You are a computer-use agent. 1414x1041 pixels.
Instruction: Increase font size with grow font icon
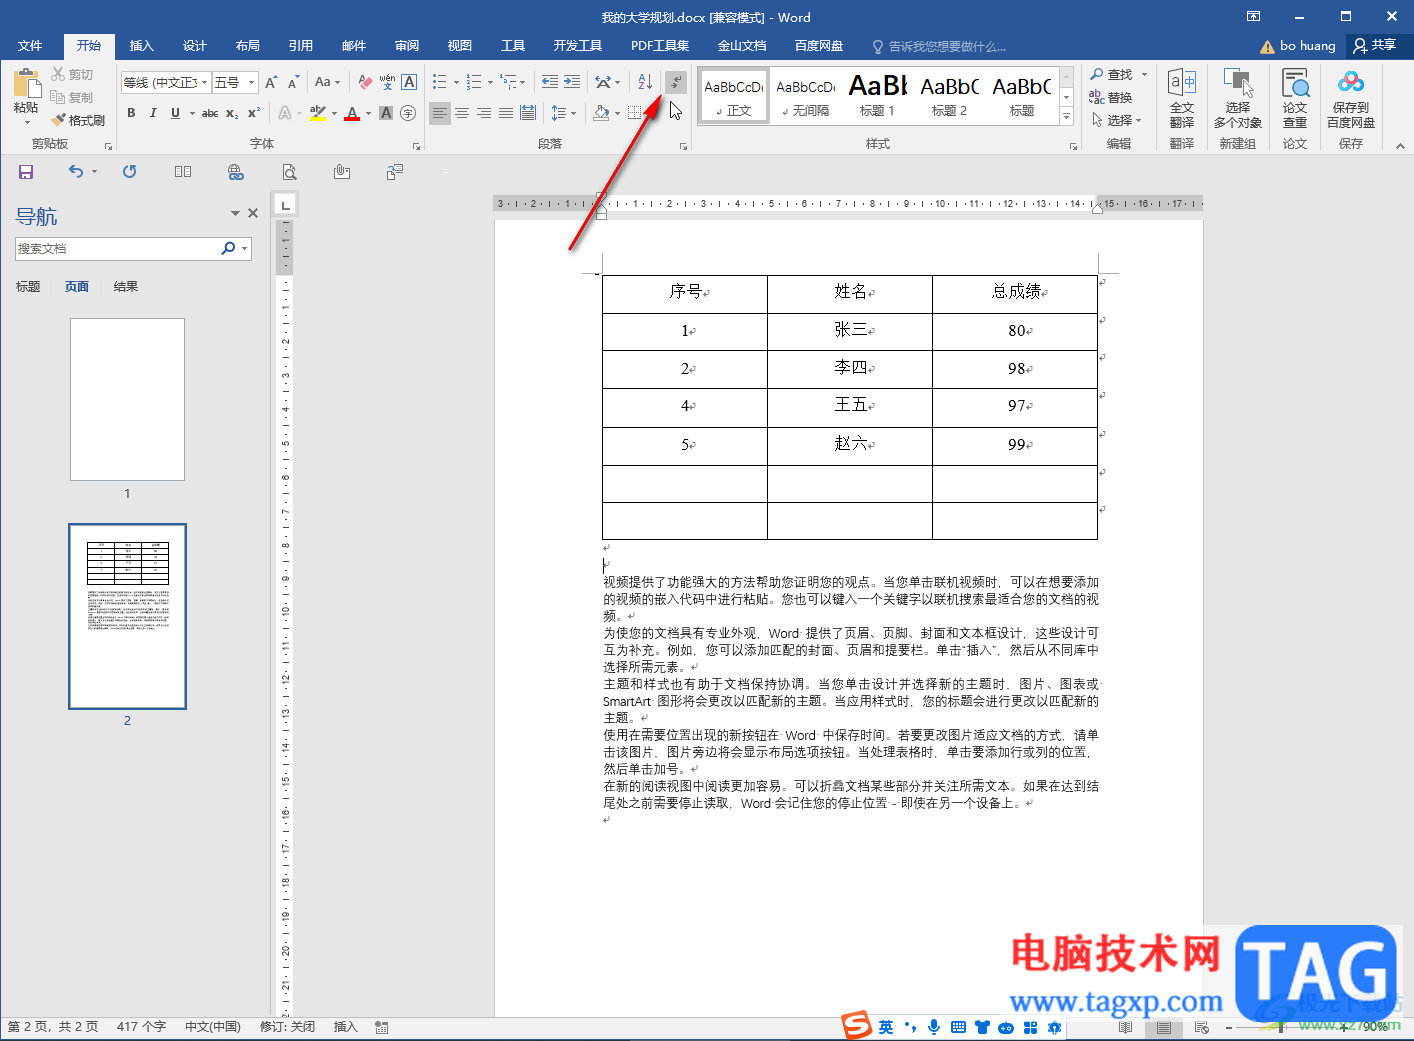coord(271,83)
